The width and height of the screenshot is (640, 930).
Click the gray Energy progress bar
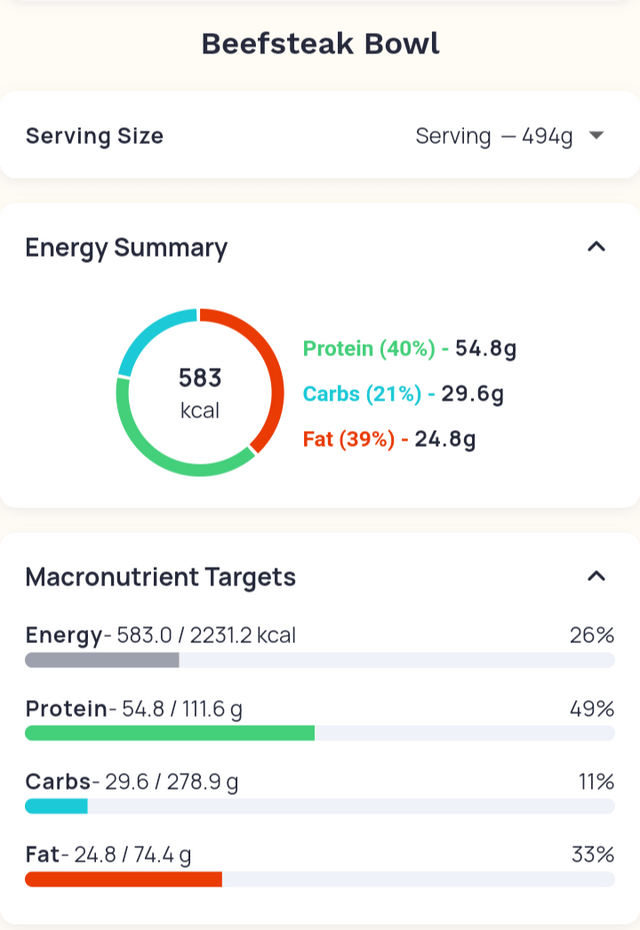click(x=102, y=660)
